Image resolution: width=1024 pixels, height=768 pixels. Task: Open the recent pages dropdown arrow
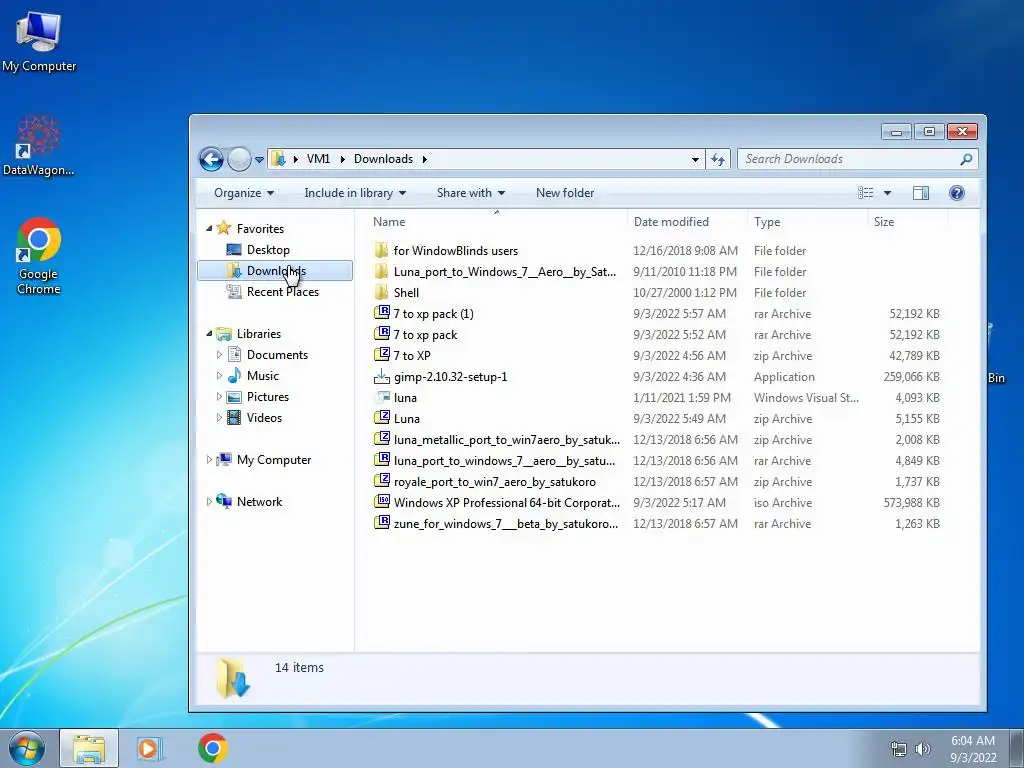coord(259,160)
